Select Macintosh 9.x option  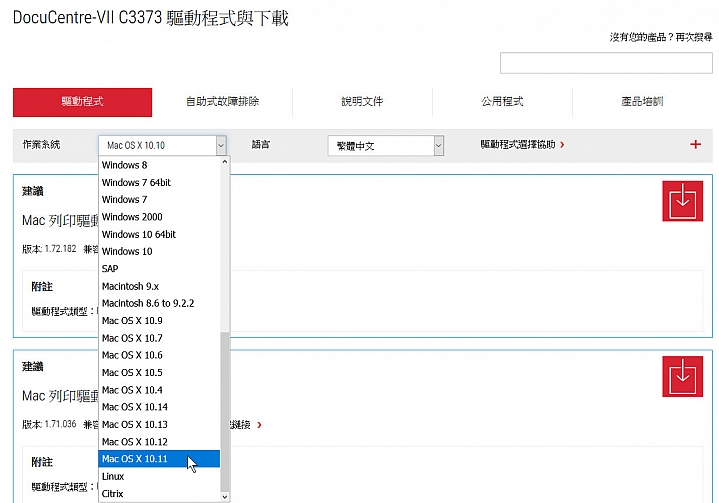pyautogui.click(x=159, y=286)
